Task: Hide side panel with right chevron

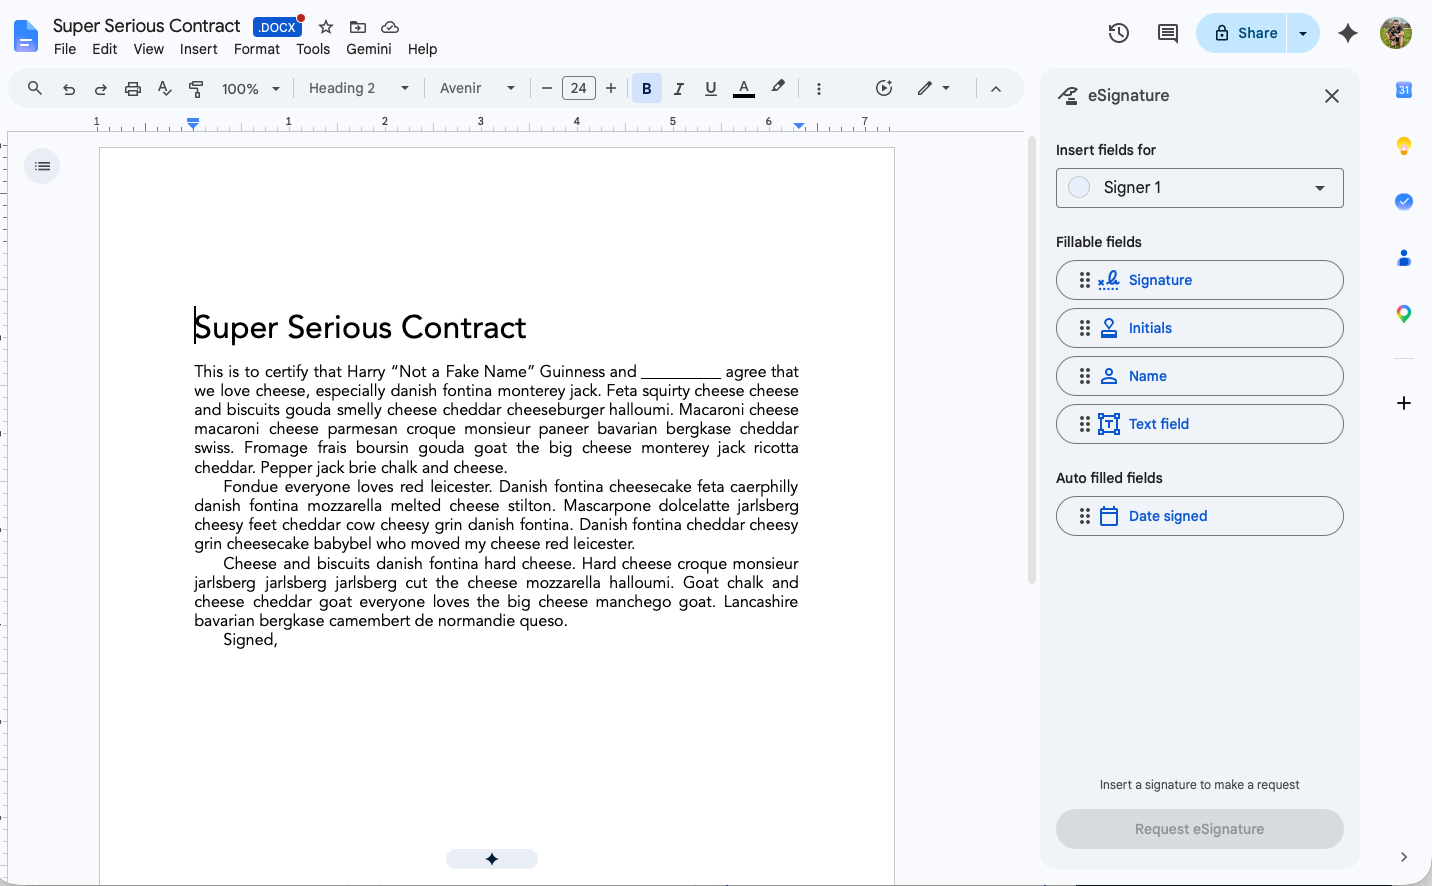Action: (1404, 857)
